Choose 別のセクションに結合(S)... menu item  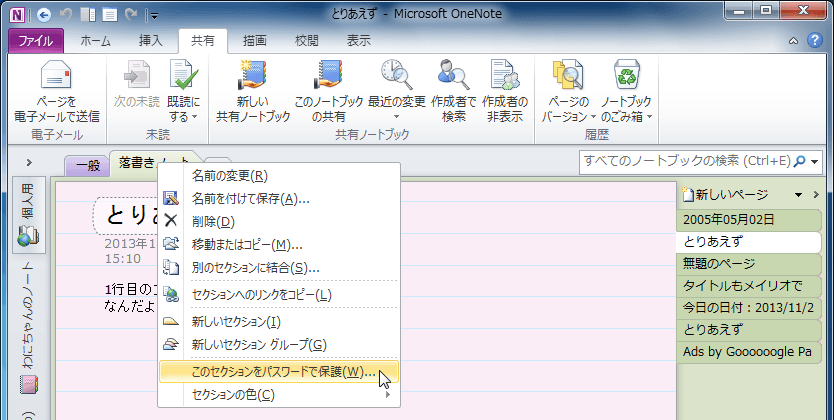click(x=279, y=267)
